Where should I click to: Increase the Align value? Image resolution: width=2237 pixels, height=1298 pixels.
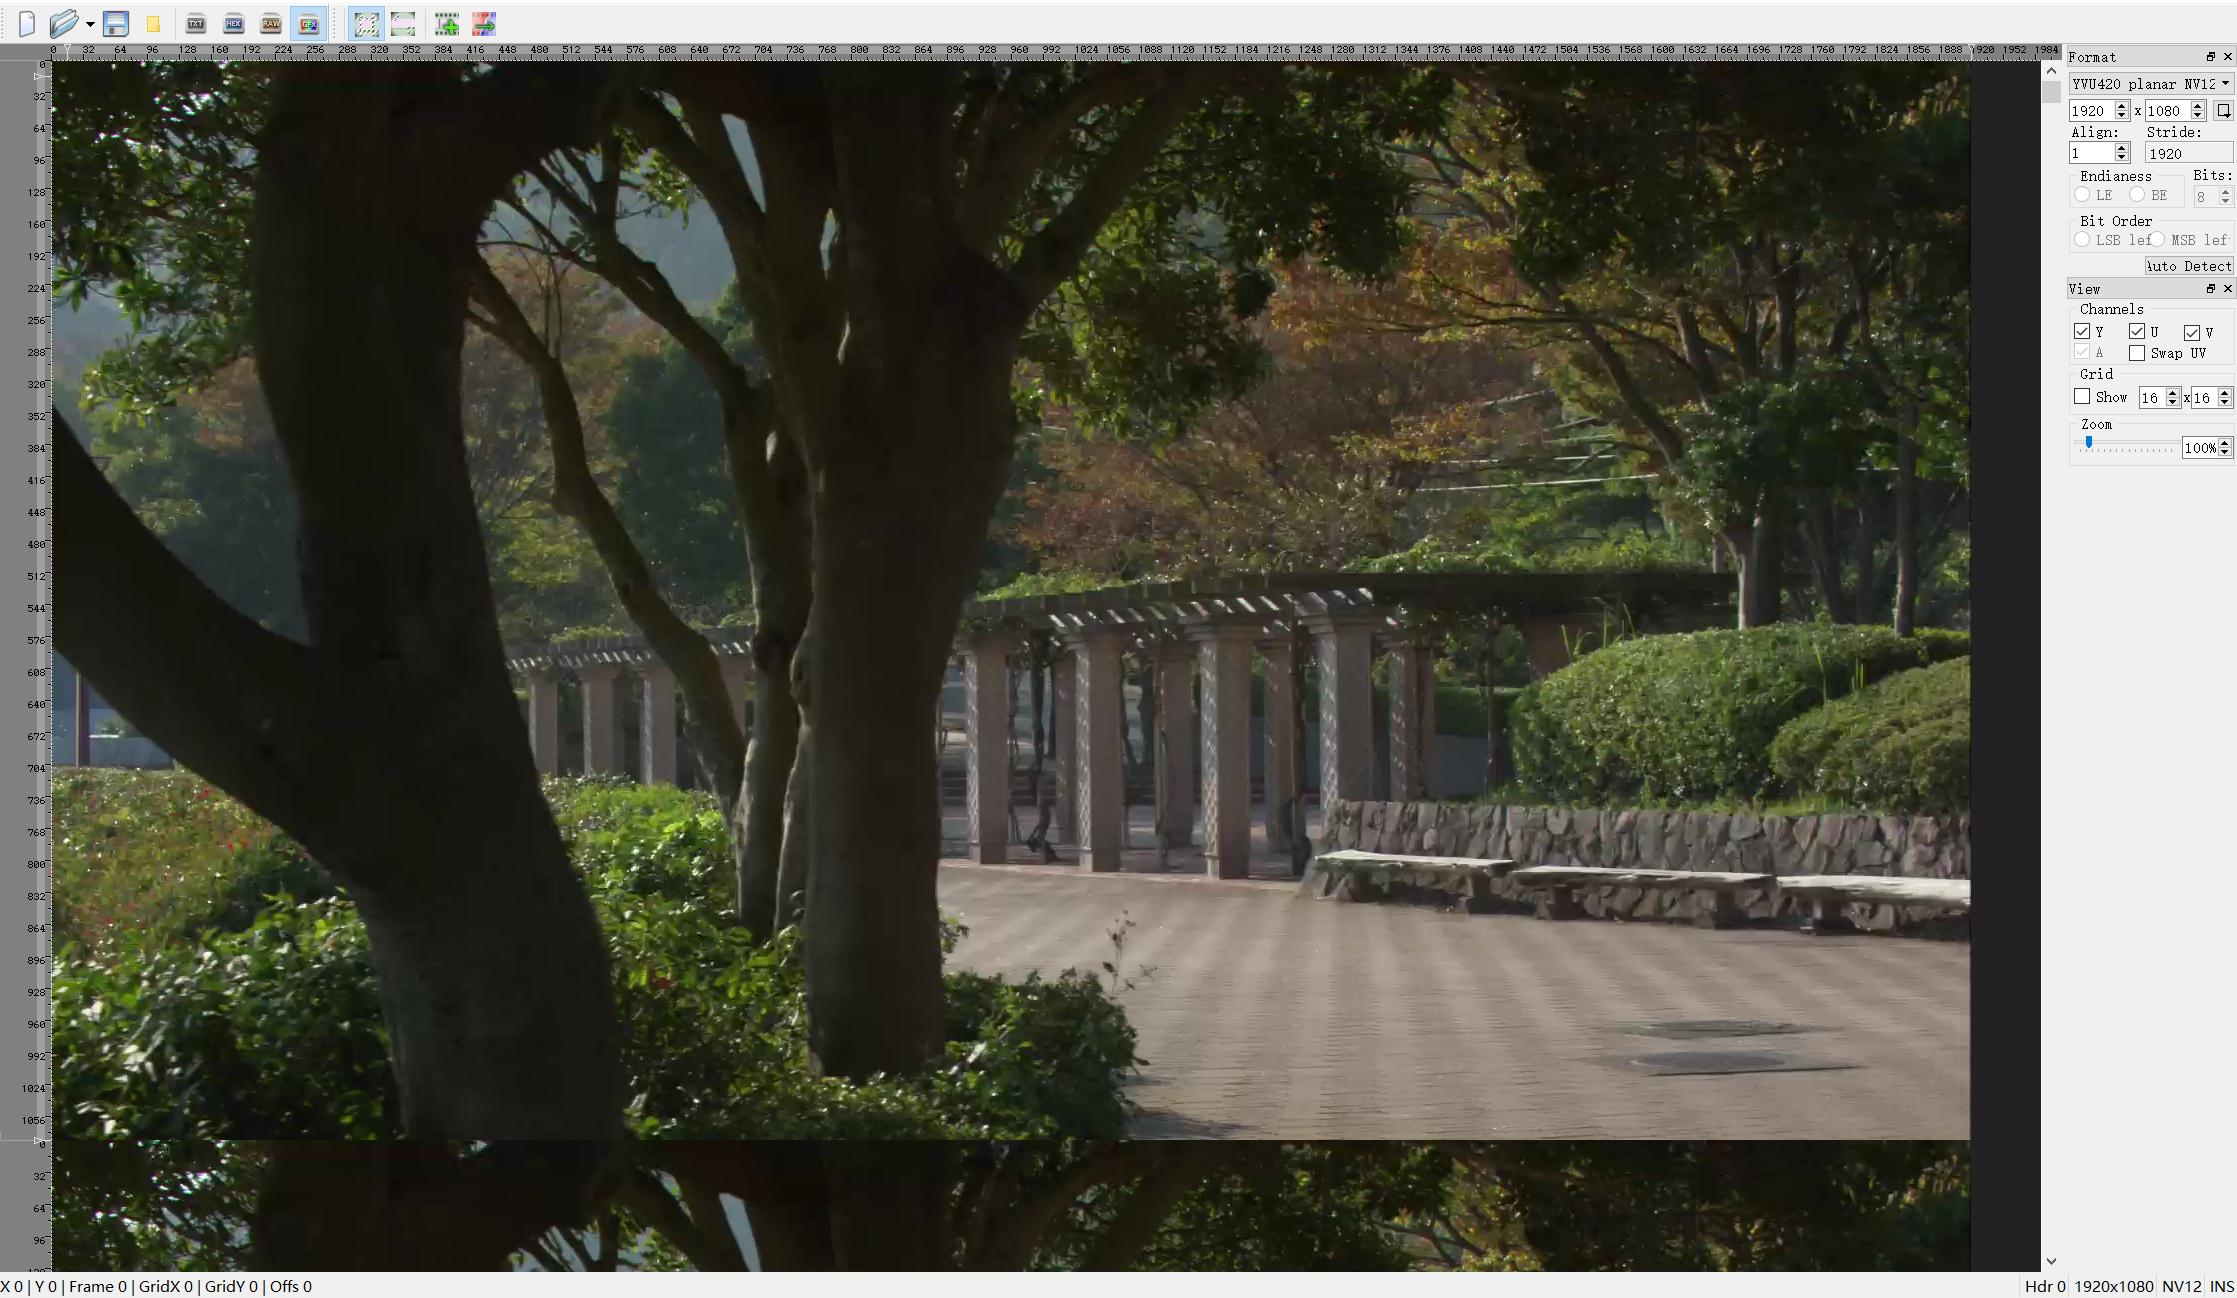pyautogui.click(x=2122, y=148)
